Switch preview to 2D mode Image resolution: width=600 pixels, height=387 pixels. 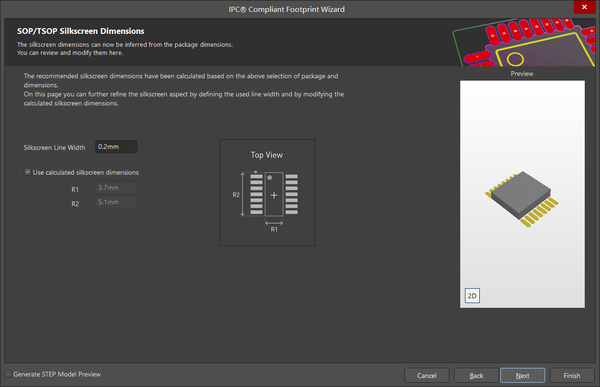472,296
